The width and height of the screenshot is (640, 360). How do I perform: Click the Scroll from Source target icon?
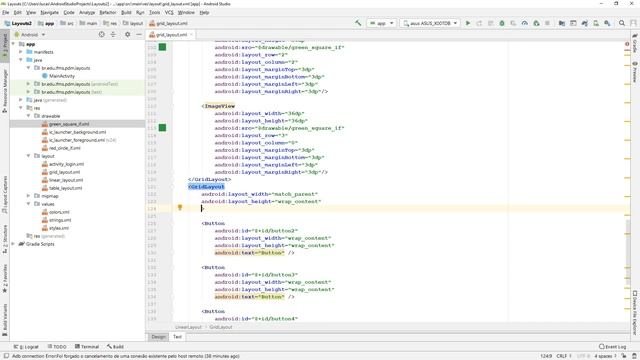pyautogui.click(x=102, y=35)
